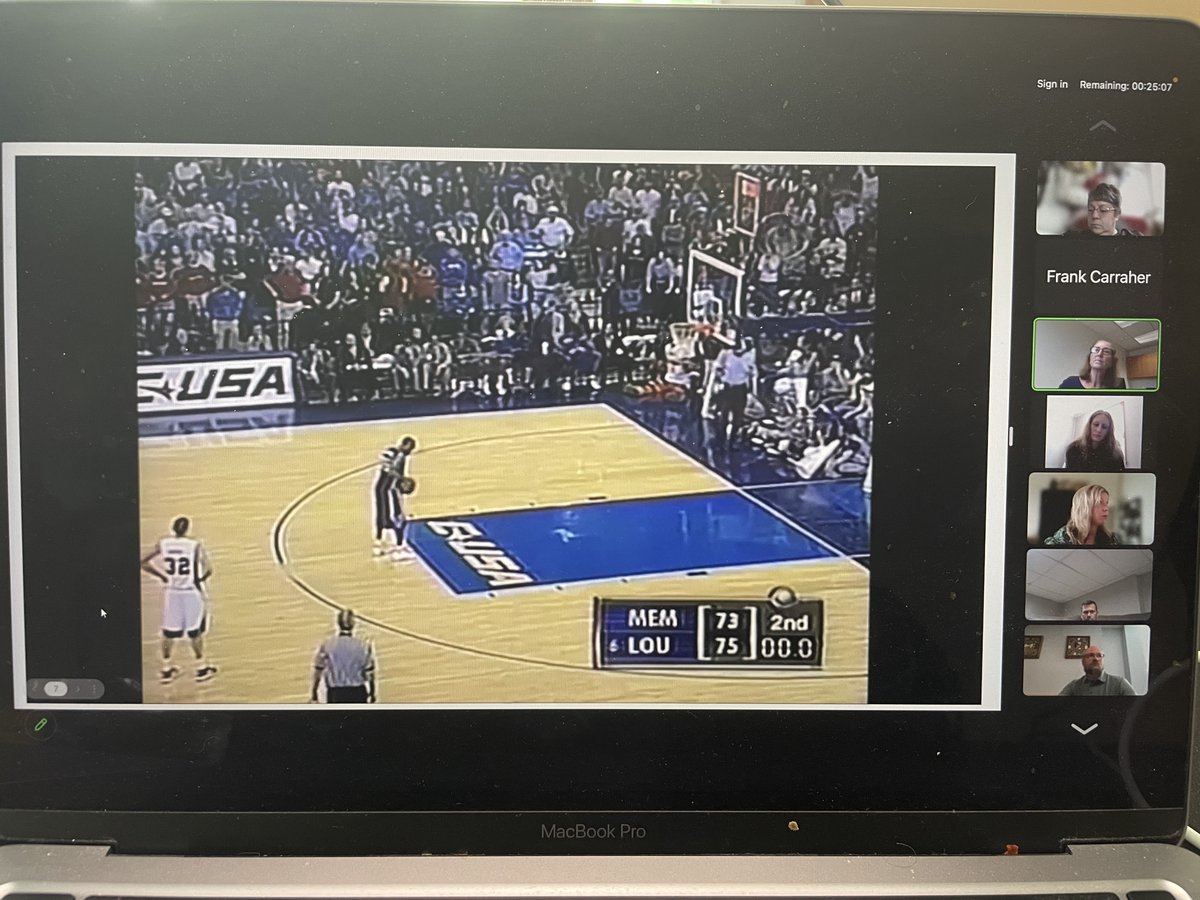Select the thumbnail showing mostly ceiling tiles

coord(1088,585)
